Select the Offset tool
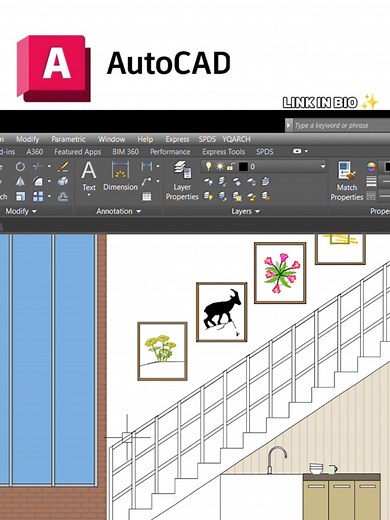390x520 pixels. (63, 196)
